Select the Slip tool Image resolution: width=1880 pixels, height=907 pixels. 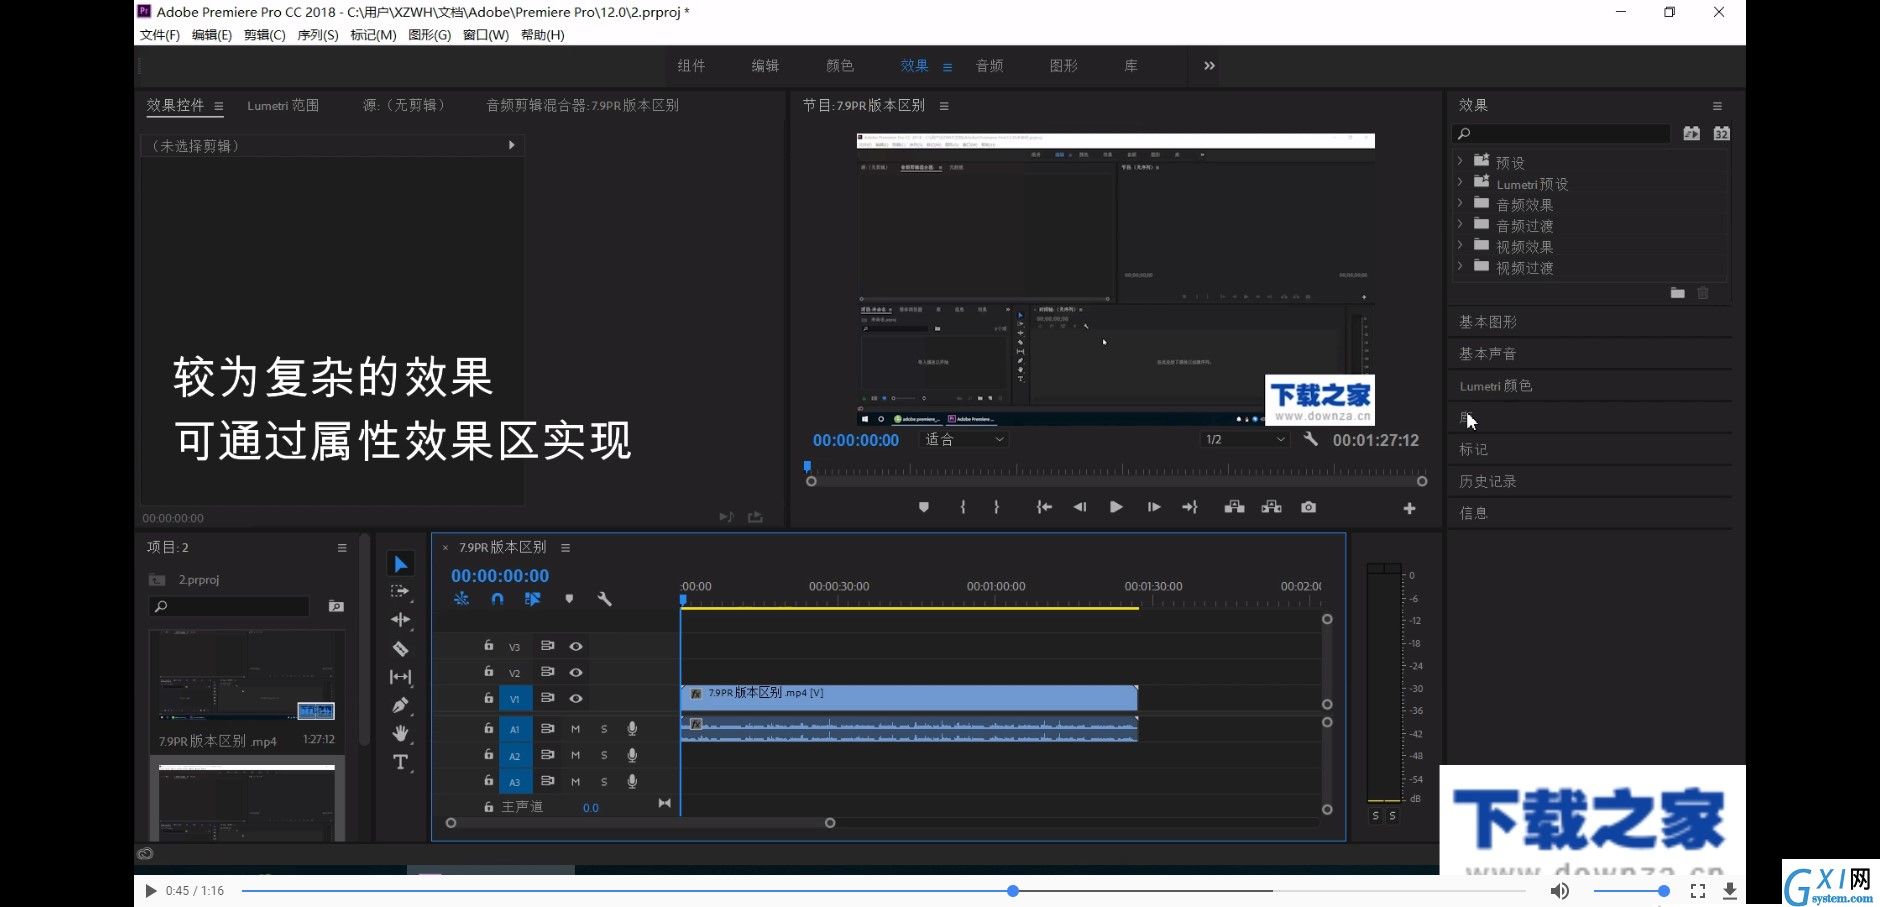(x=400, y=677)
